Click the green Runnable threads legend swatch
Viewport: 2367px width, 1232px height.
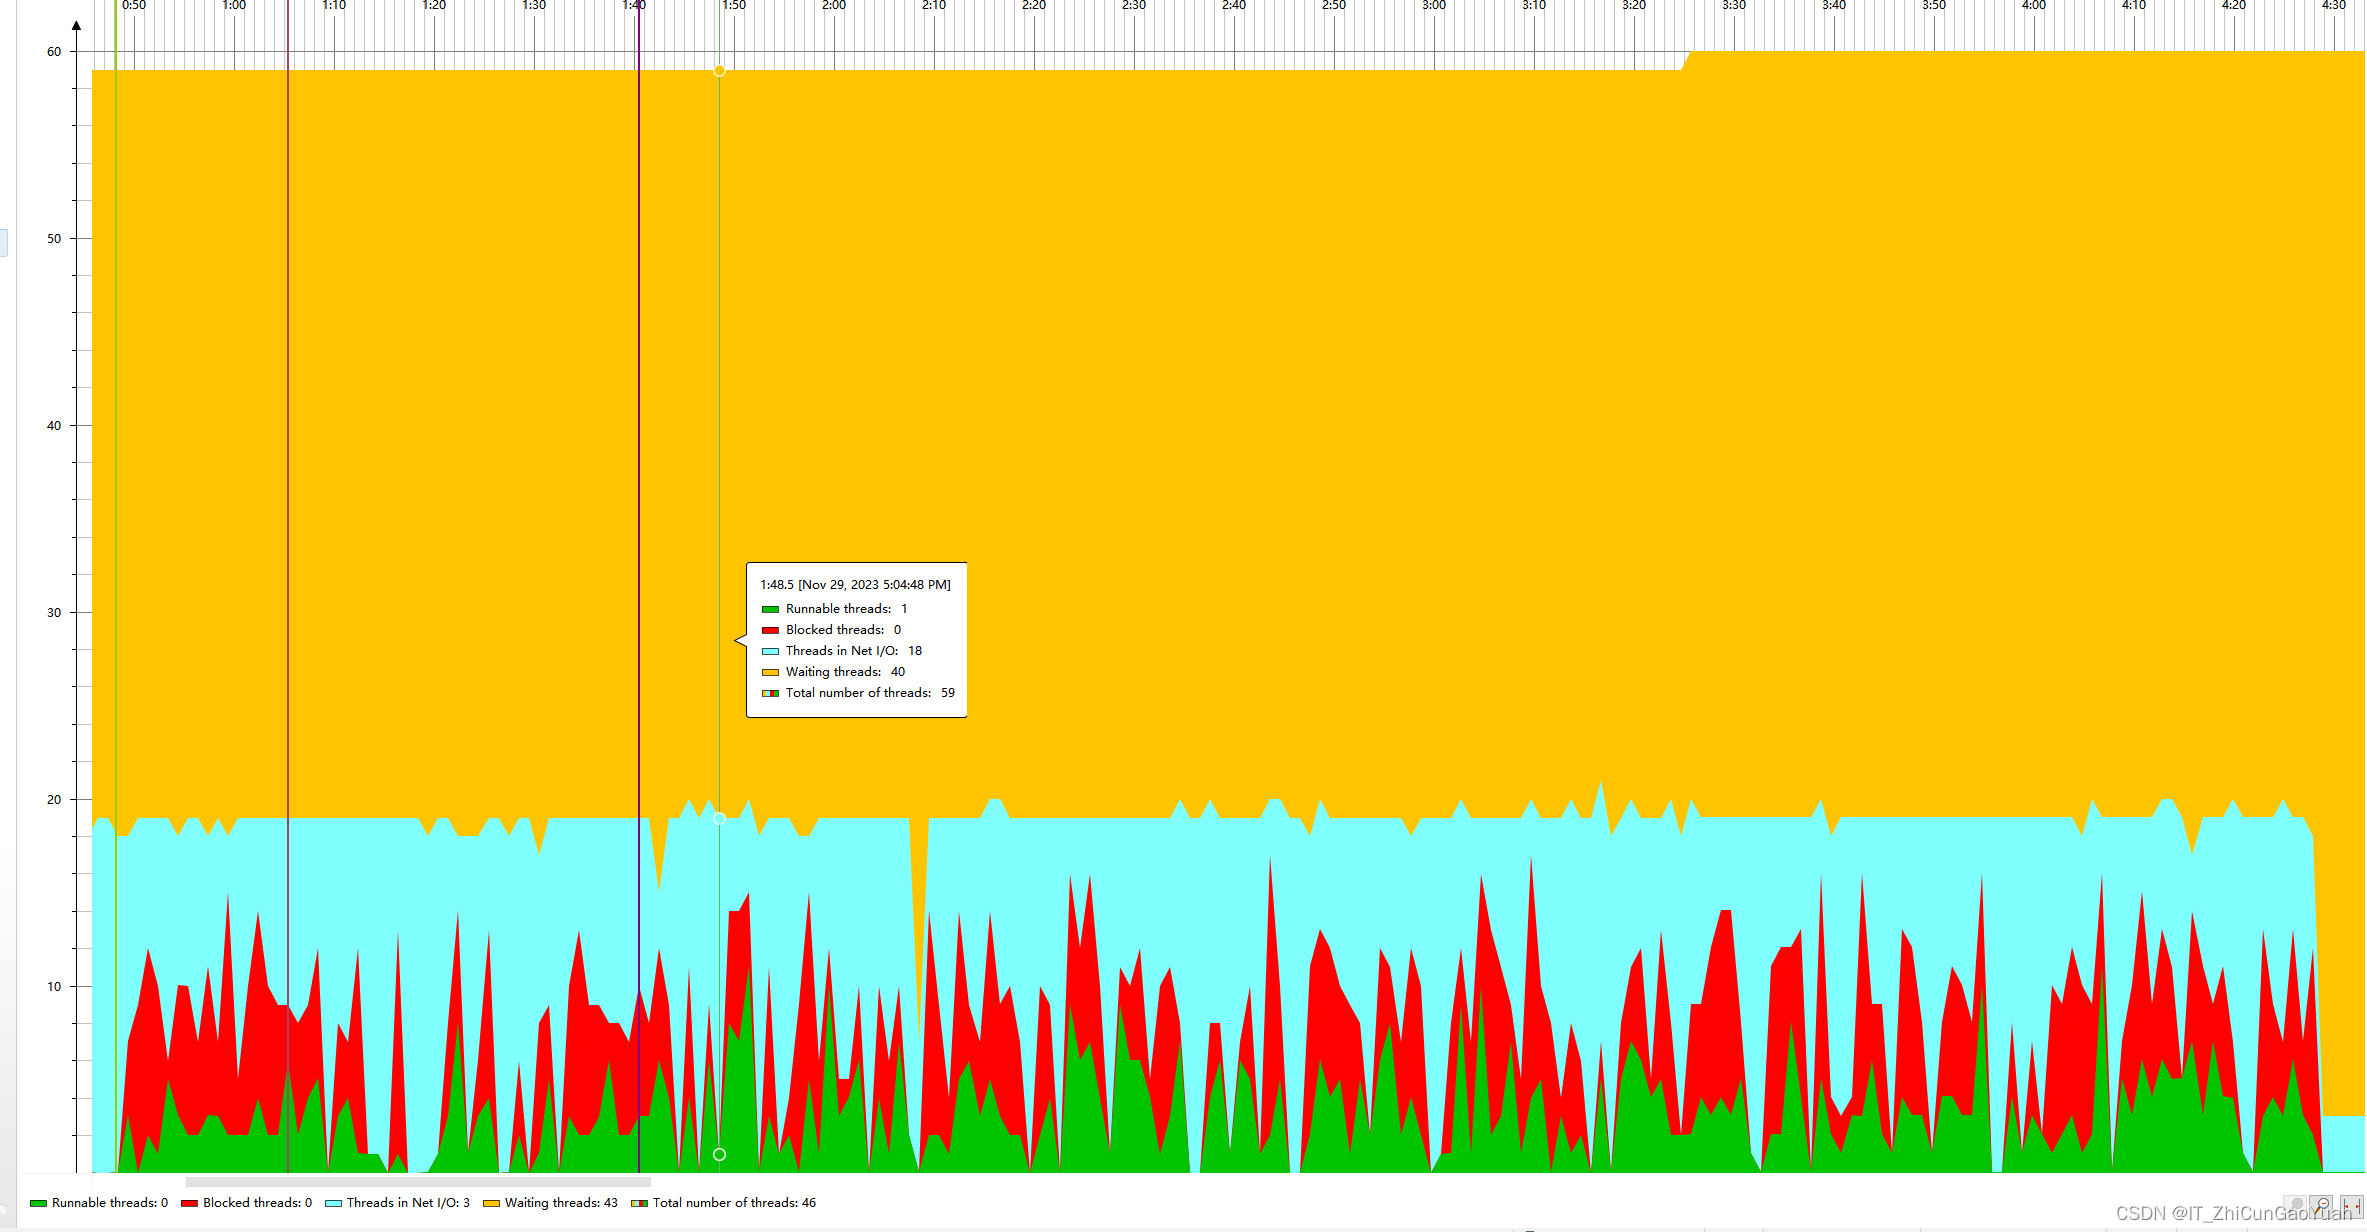pos(38,1203)
